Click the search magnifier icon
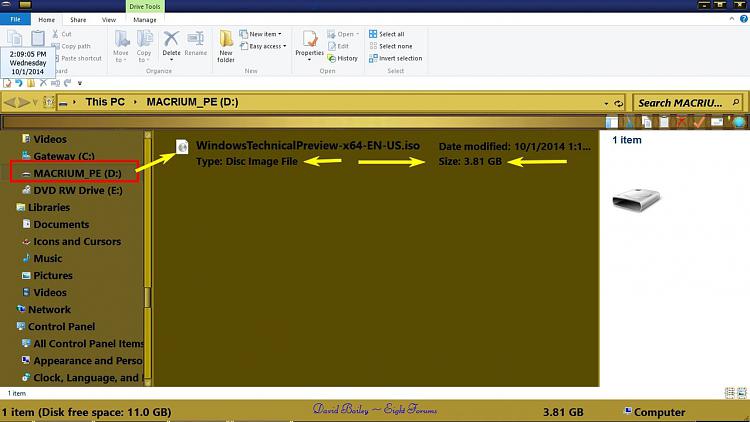The image size is (750, 422). (736, 102)
